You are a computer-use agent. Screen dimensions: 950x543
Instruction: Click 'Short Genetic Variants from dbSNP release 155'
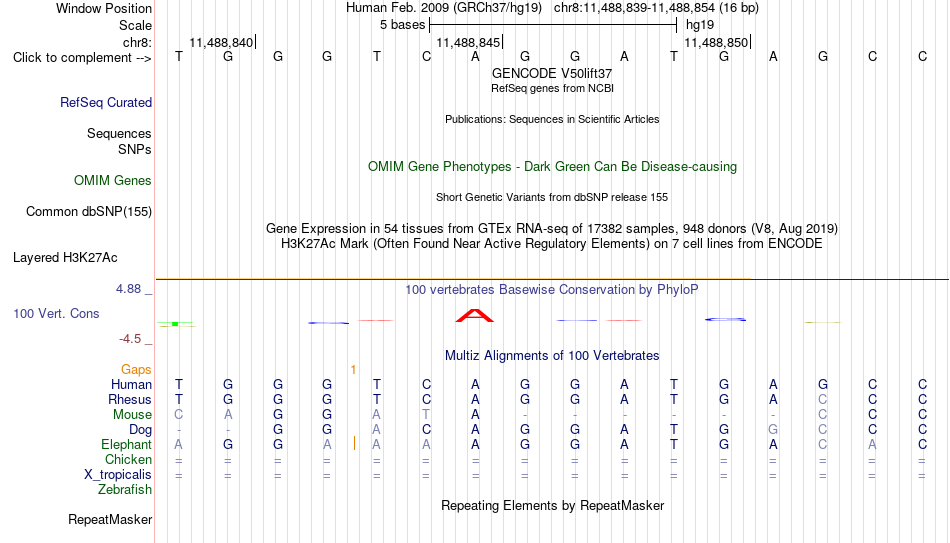tap(552, 198)
